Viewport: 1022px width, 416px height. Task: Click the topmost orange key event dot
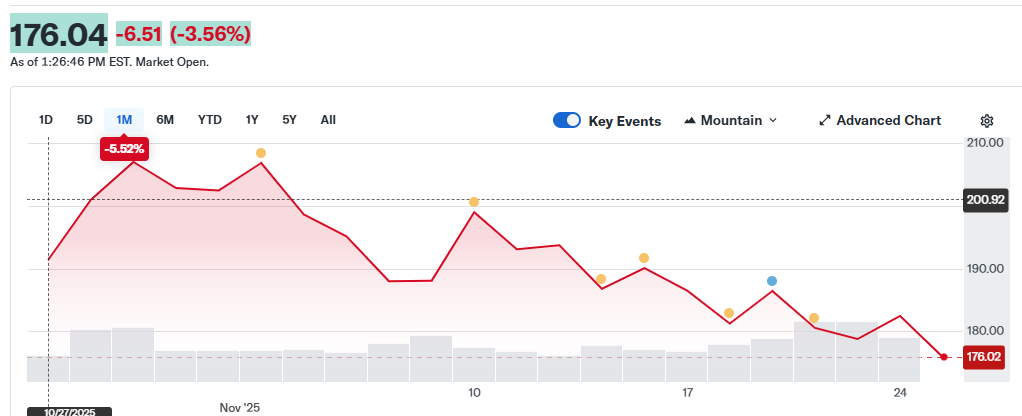[x=261, y=153]
